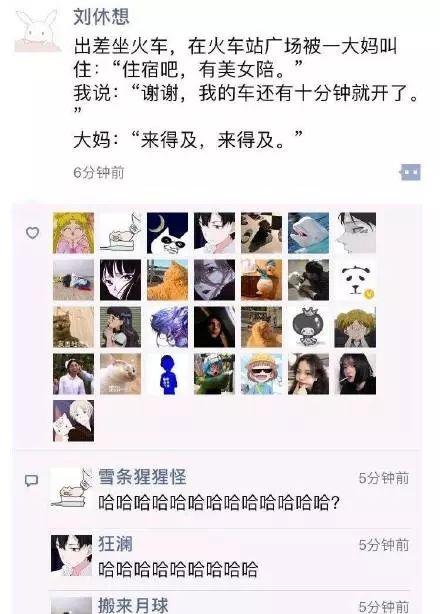Tap the crescent moon panda avatar

pyautogui.click(x=167, y=233)
